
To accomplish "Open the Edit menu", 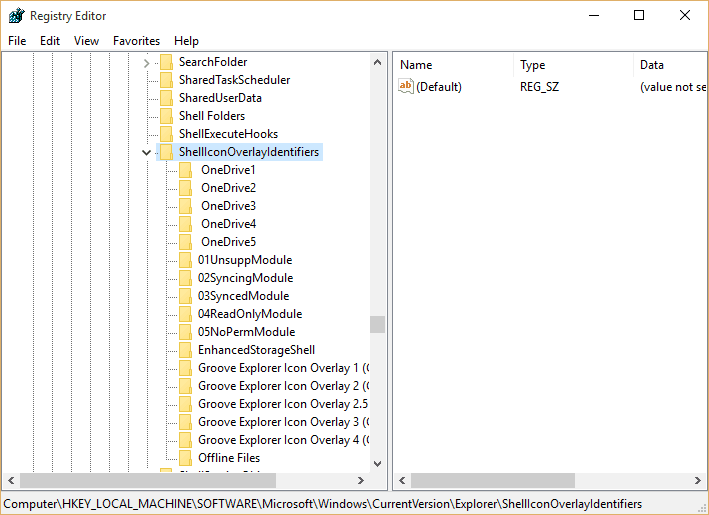I will click(x=50, y=41).
